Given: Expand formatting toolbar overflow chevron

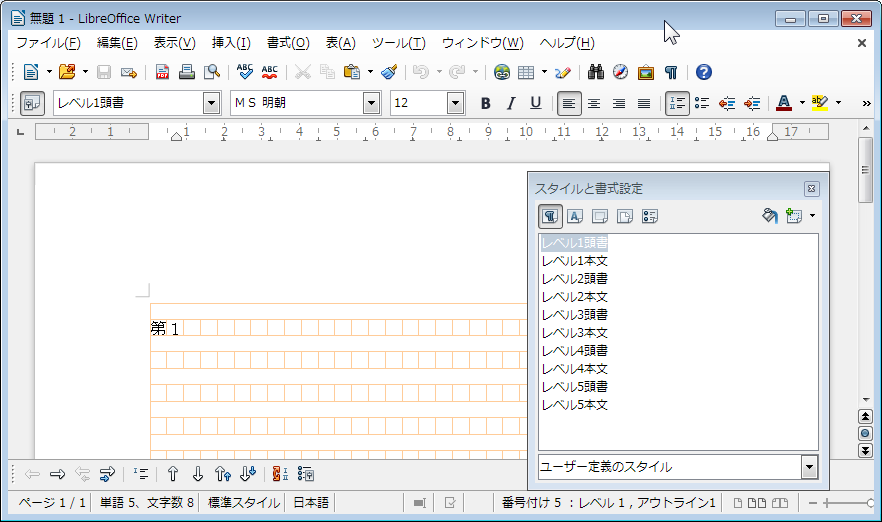Looking at the screenshot, I should (866, 104).
